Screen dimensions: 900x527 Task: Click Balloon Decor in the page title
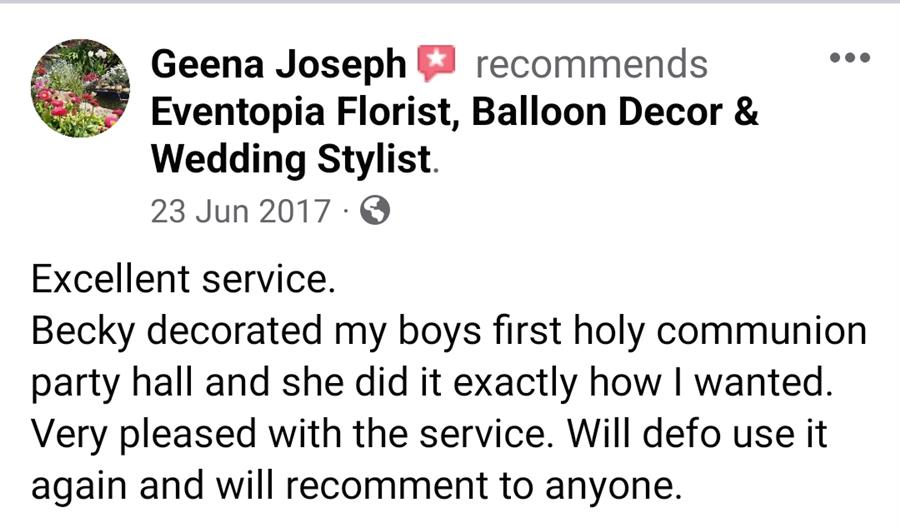point(596,111)
